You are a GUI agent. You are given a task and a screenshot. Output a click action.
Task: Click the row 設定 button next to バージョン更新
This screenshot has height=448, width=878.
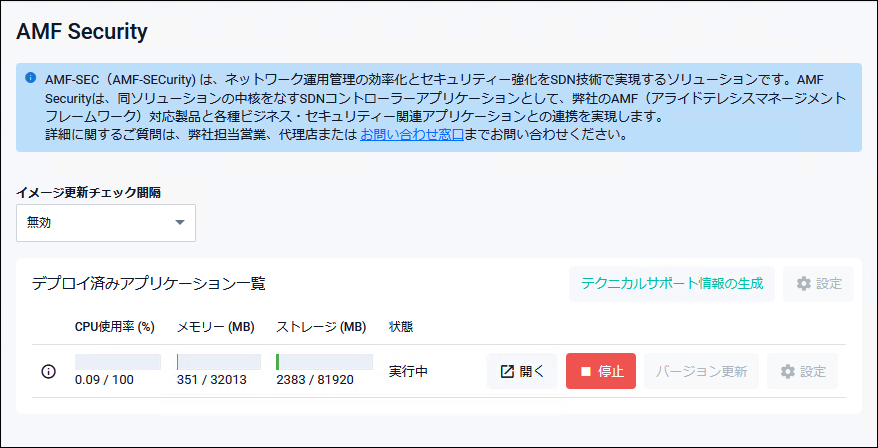[x=802, y=371]
